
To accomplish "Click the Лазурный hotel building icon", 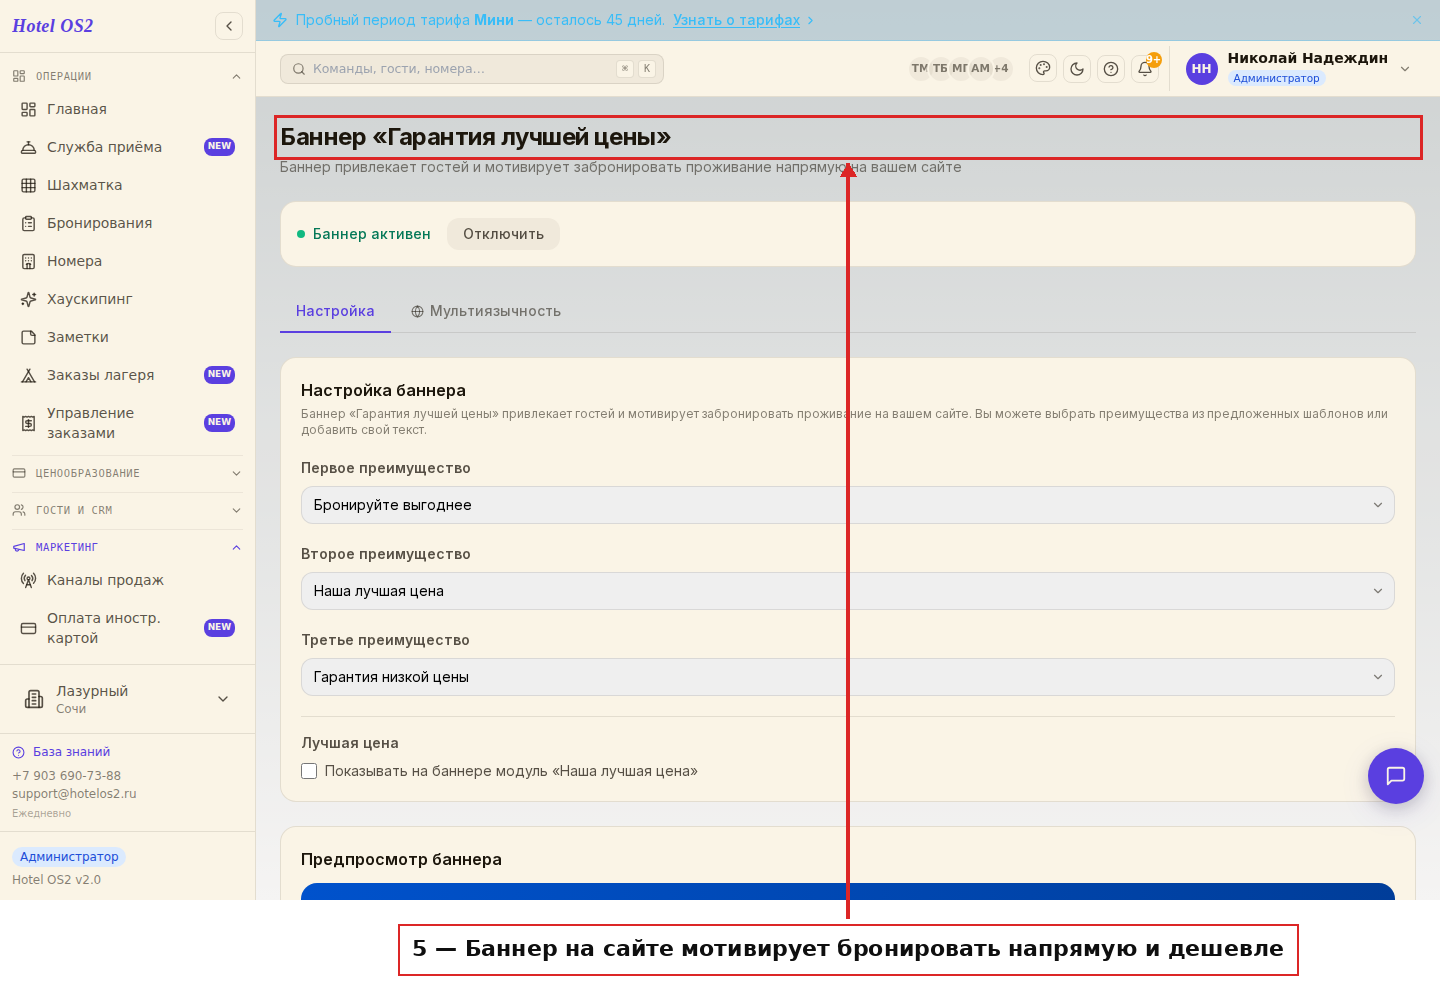I will click(x=34, y=699).
